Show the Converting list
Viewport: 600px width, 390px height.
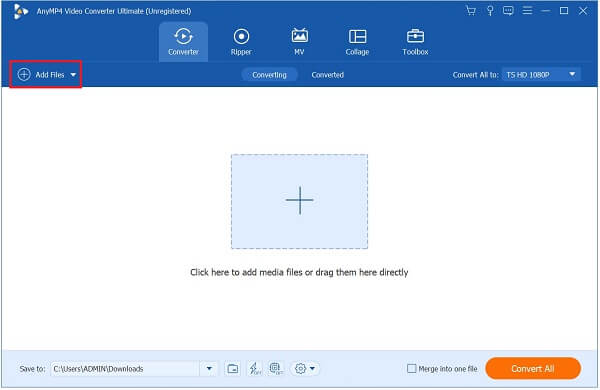(x=269, y=75)
